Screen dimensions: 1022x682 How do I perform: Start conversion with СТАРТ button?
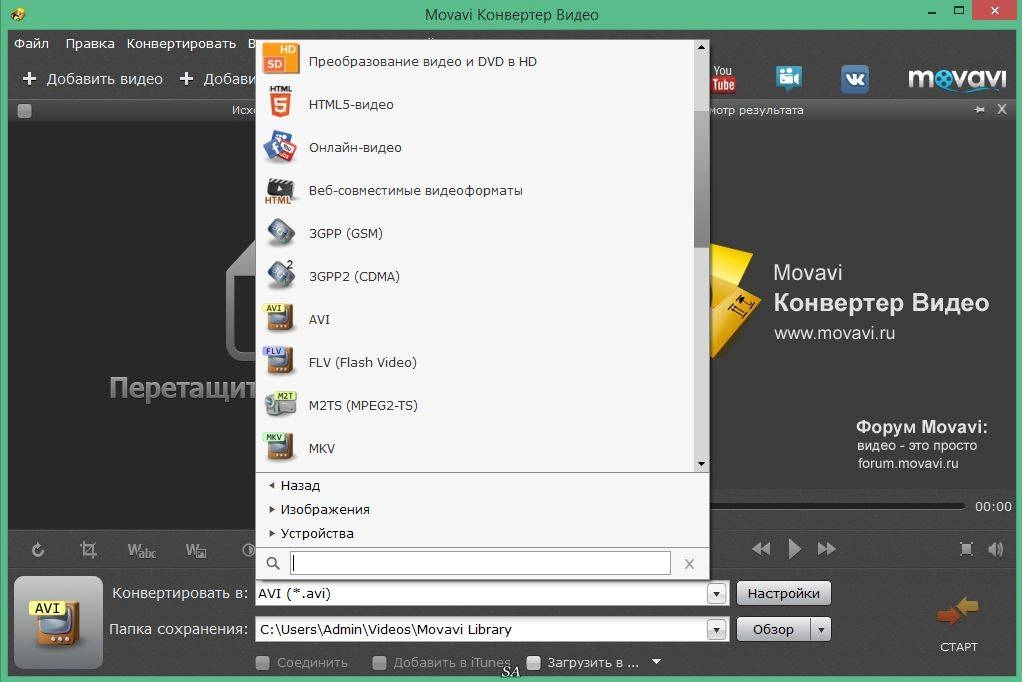(958, 625)
